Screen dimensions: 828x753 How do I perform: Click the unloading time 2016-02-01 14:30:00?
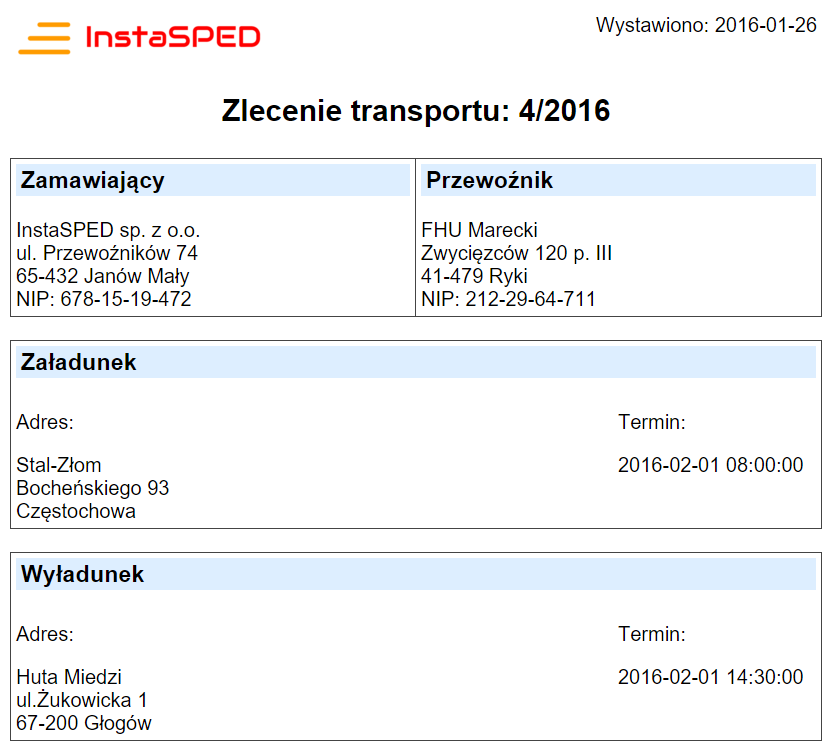pos(710,677)
